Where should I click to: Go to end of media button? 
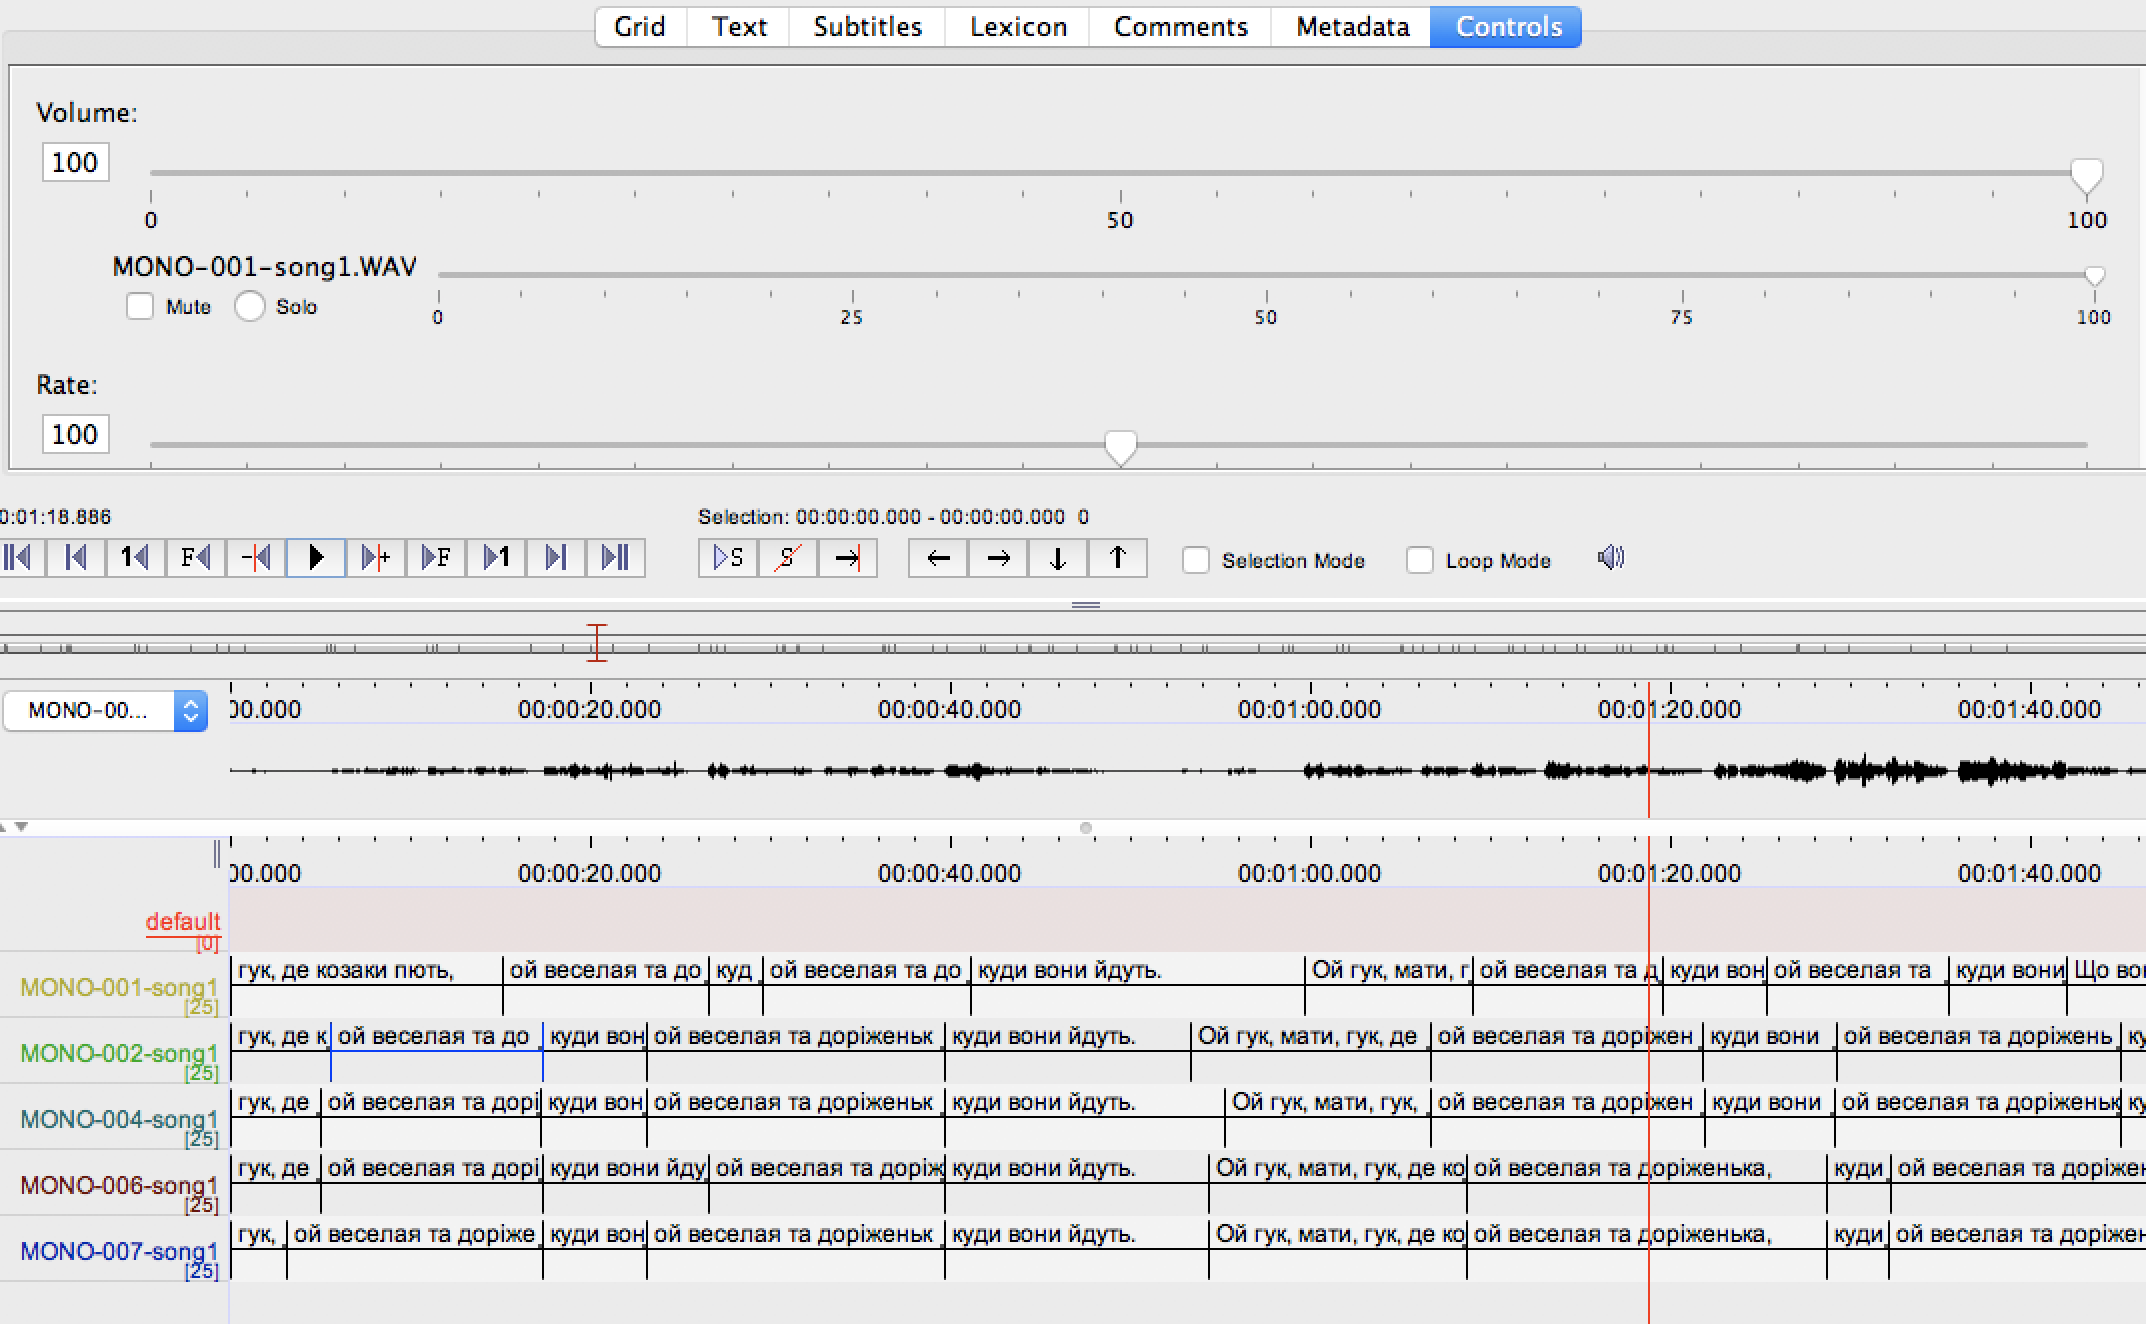616,558
